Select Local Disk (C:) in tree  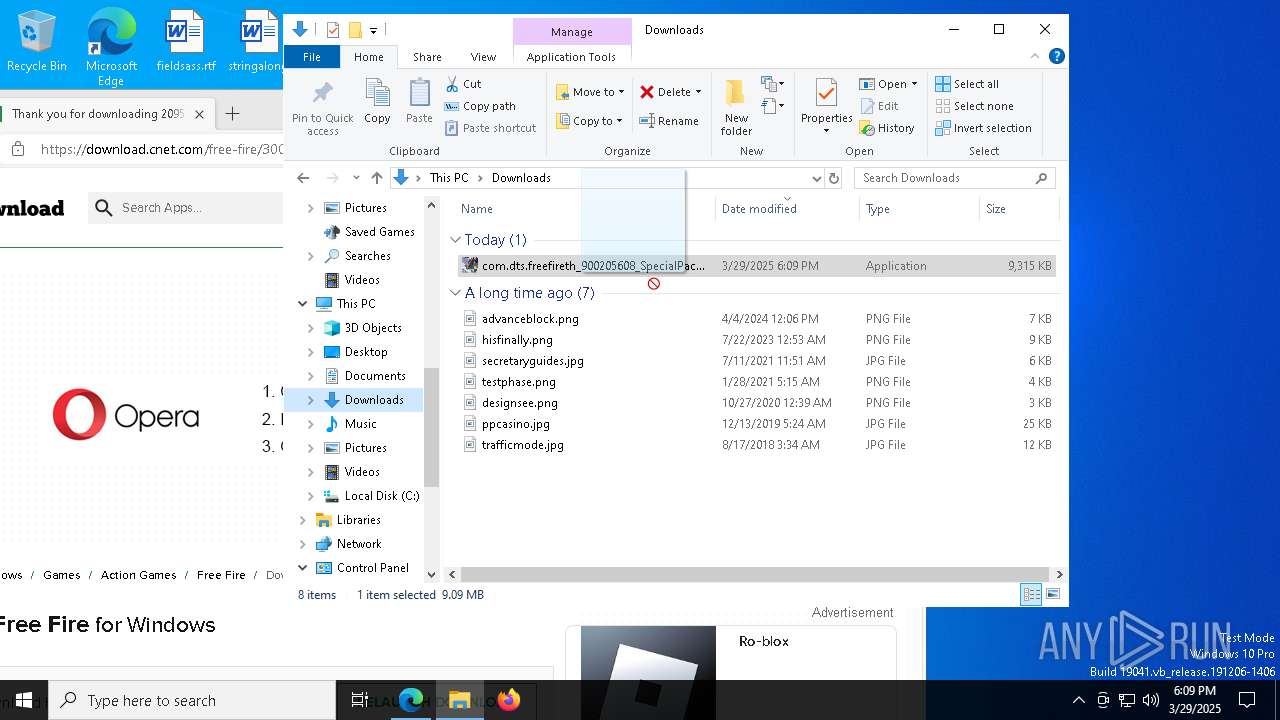pyautogui.click(x=381, y=496)
